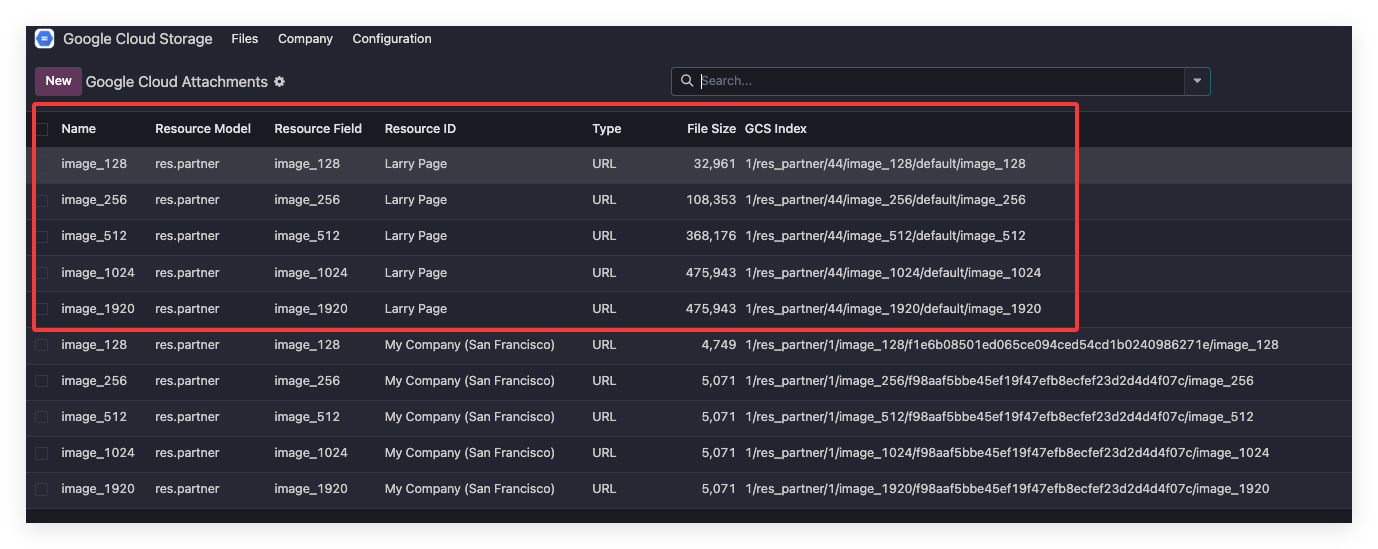This screenshot has height=549, width=1378.
Task: Sort by the Resource Model column header
Action: click(x=203, y=129)
